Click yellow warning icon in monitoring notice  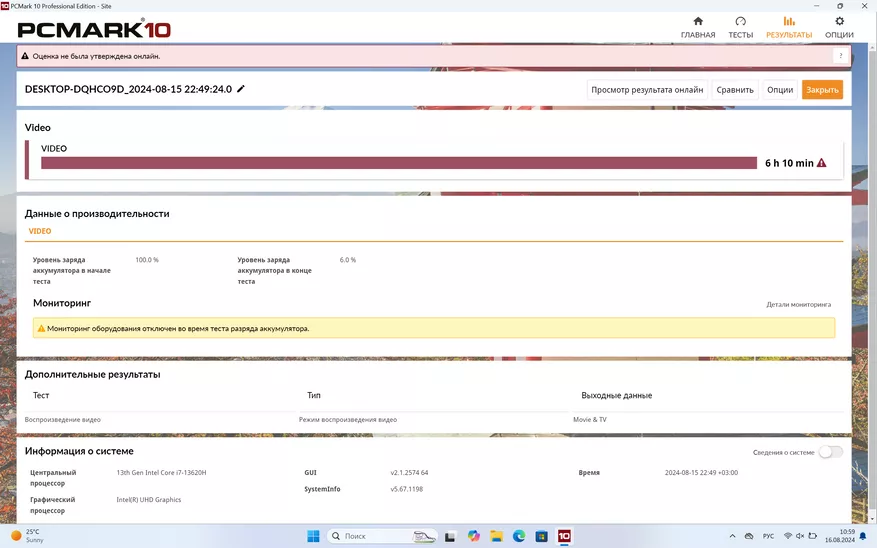point(41,328)
